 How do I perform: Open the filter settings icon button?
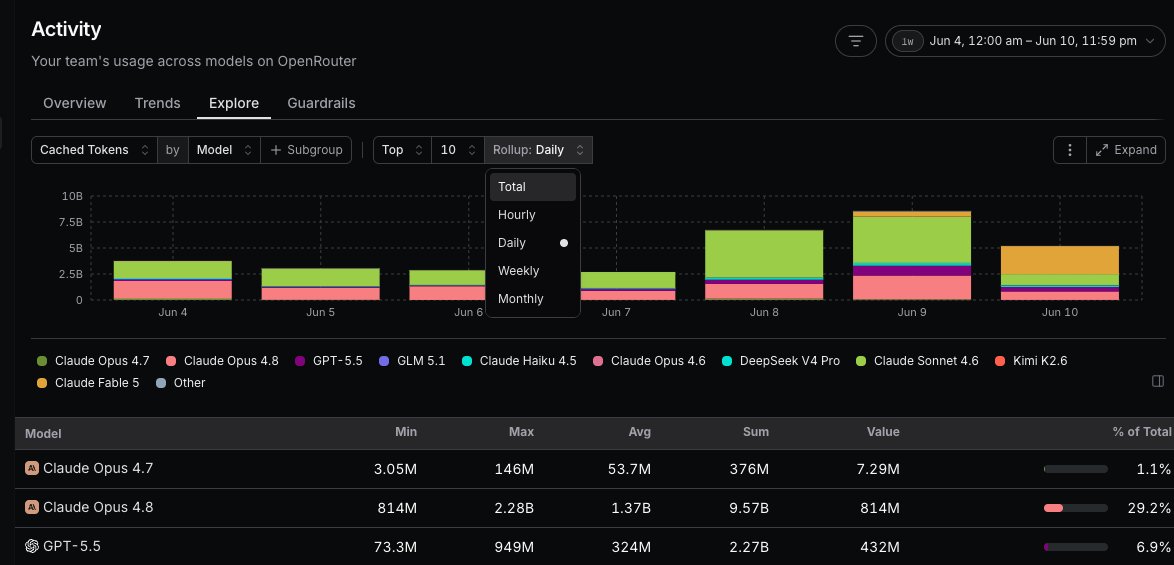click(856, 41)
